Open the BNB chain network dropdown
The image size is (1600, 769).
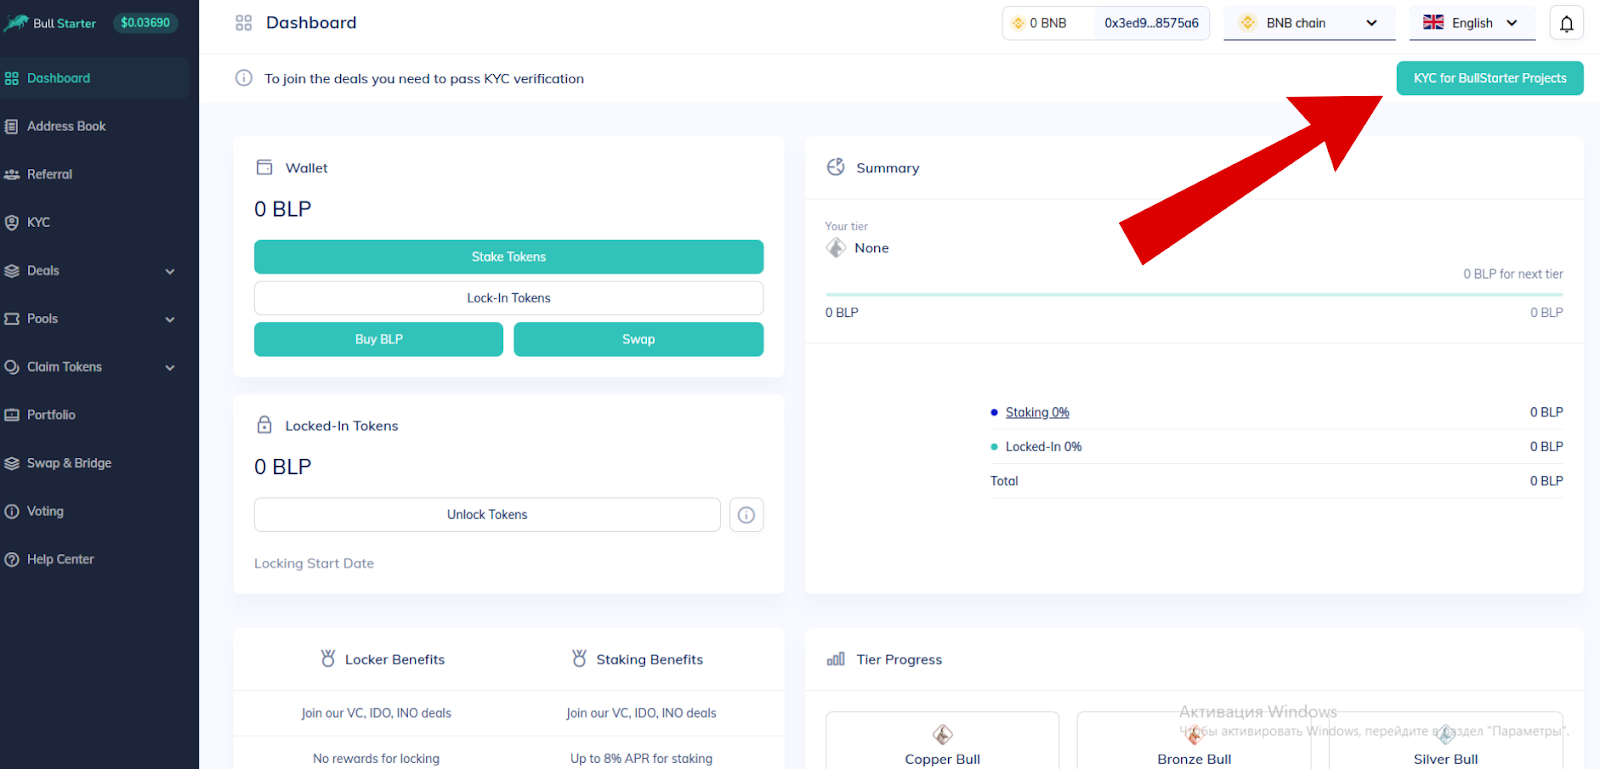[x=1310, y=23]
